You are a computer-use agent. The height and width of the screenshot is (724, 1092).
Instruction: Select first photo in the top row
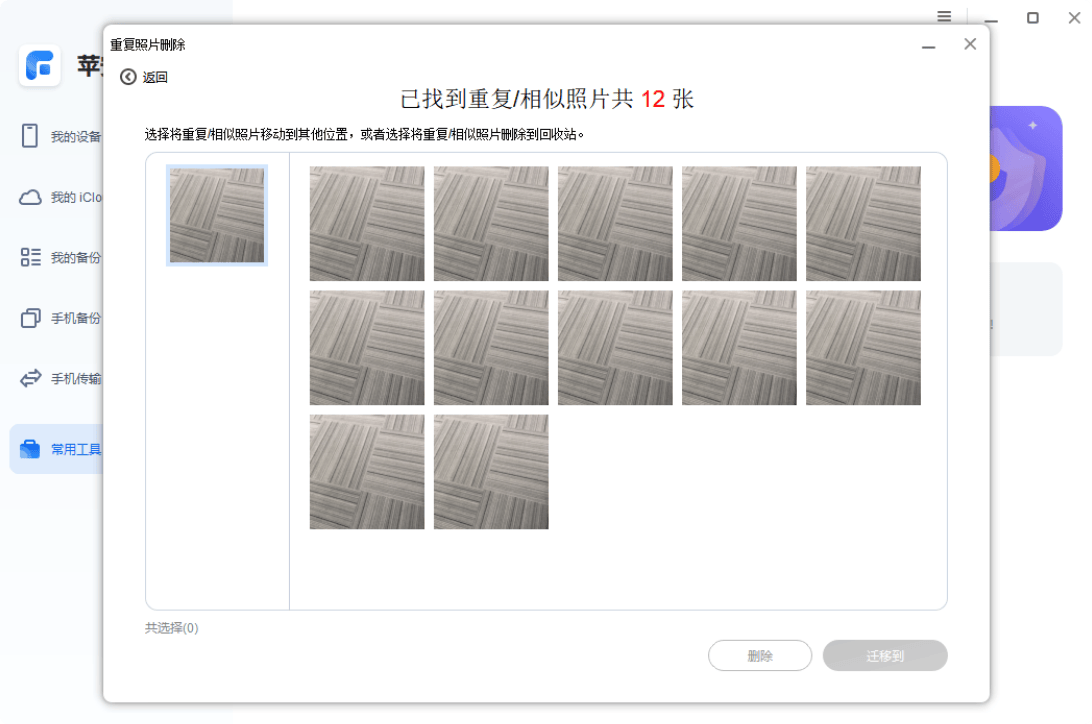(367, 223)
